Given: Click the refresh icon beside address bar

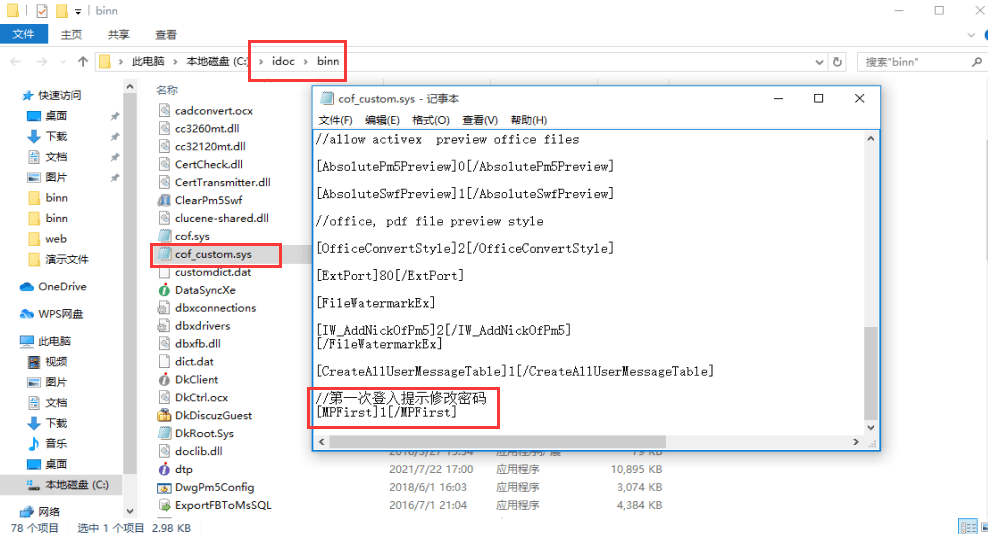Looking at the screenshot, I should pyautogui.click(x=838, y=62).
